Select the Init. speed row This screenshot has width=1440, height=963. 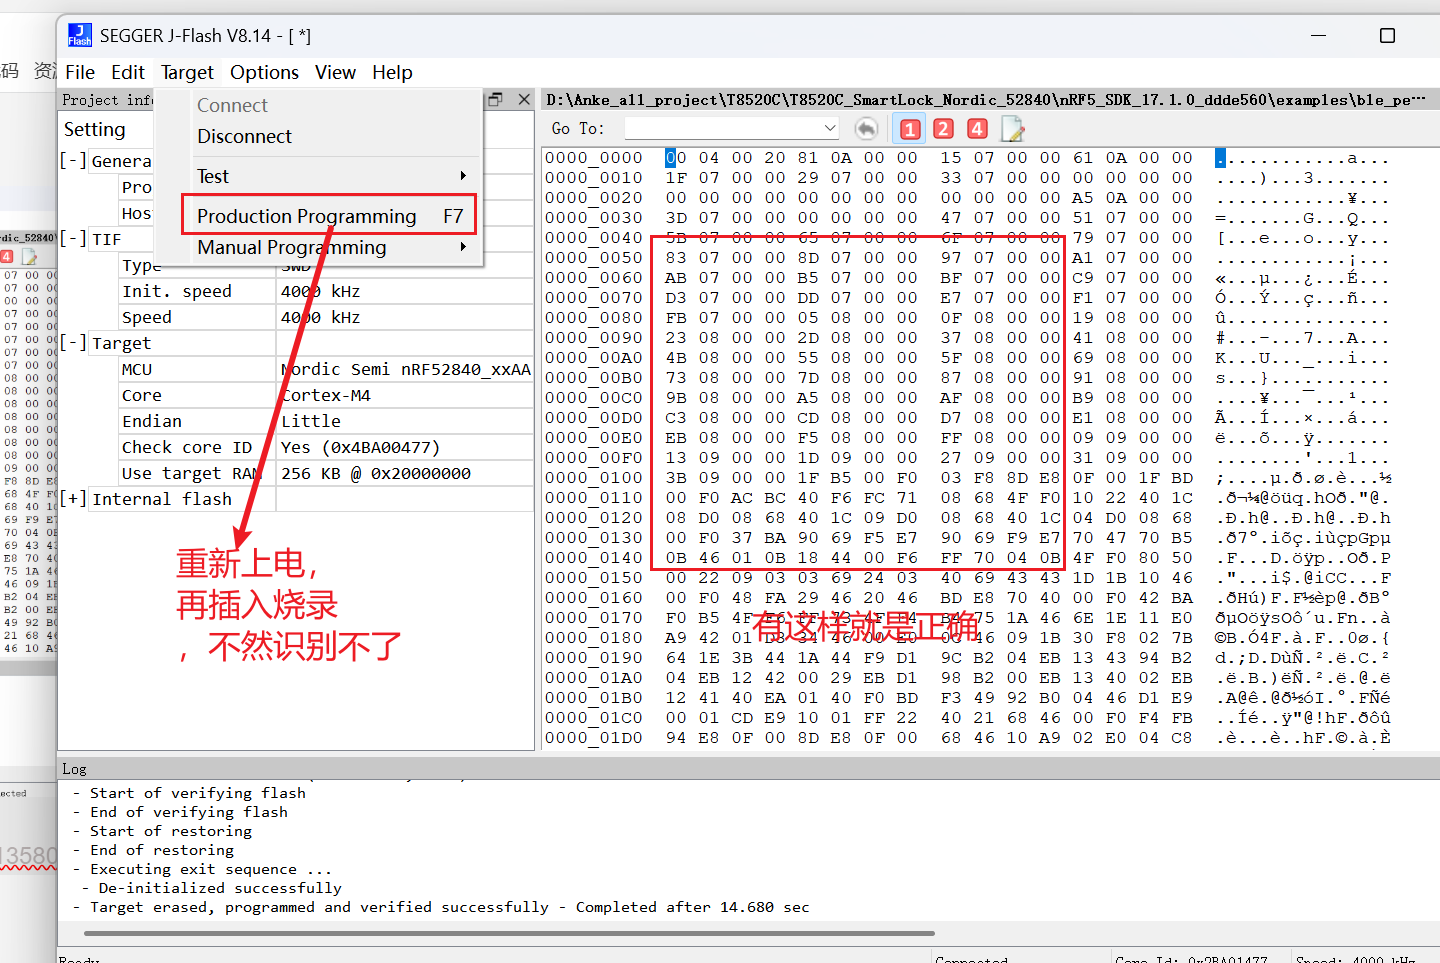pos(326,291)
